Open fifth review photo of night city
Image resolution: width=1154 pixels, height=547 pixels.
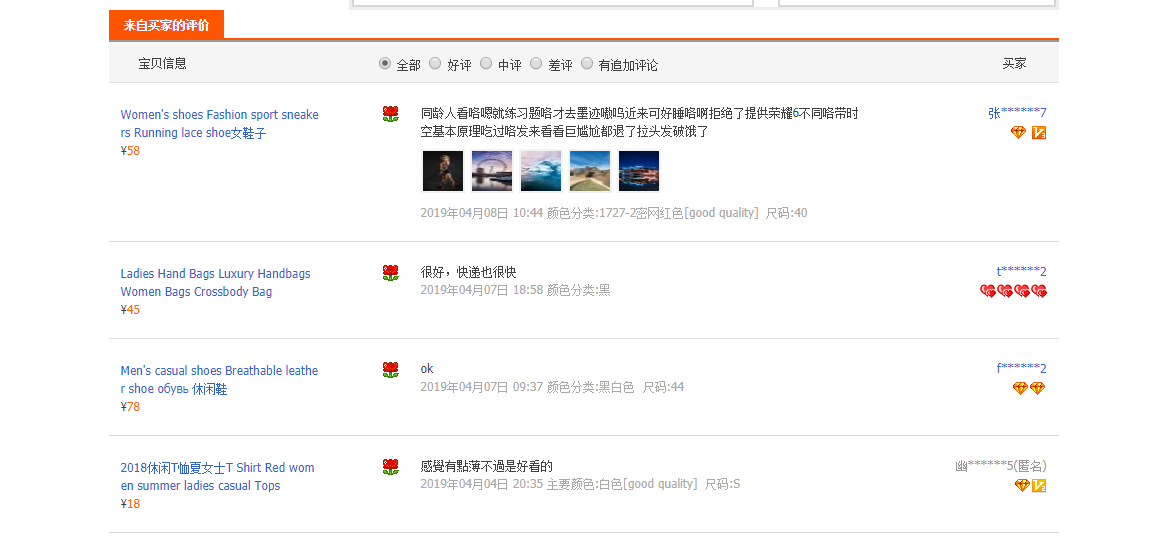(x=639, y=171)
